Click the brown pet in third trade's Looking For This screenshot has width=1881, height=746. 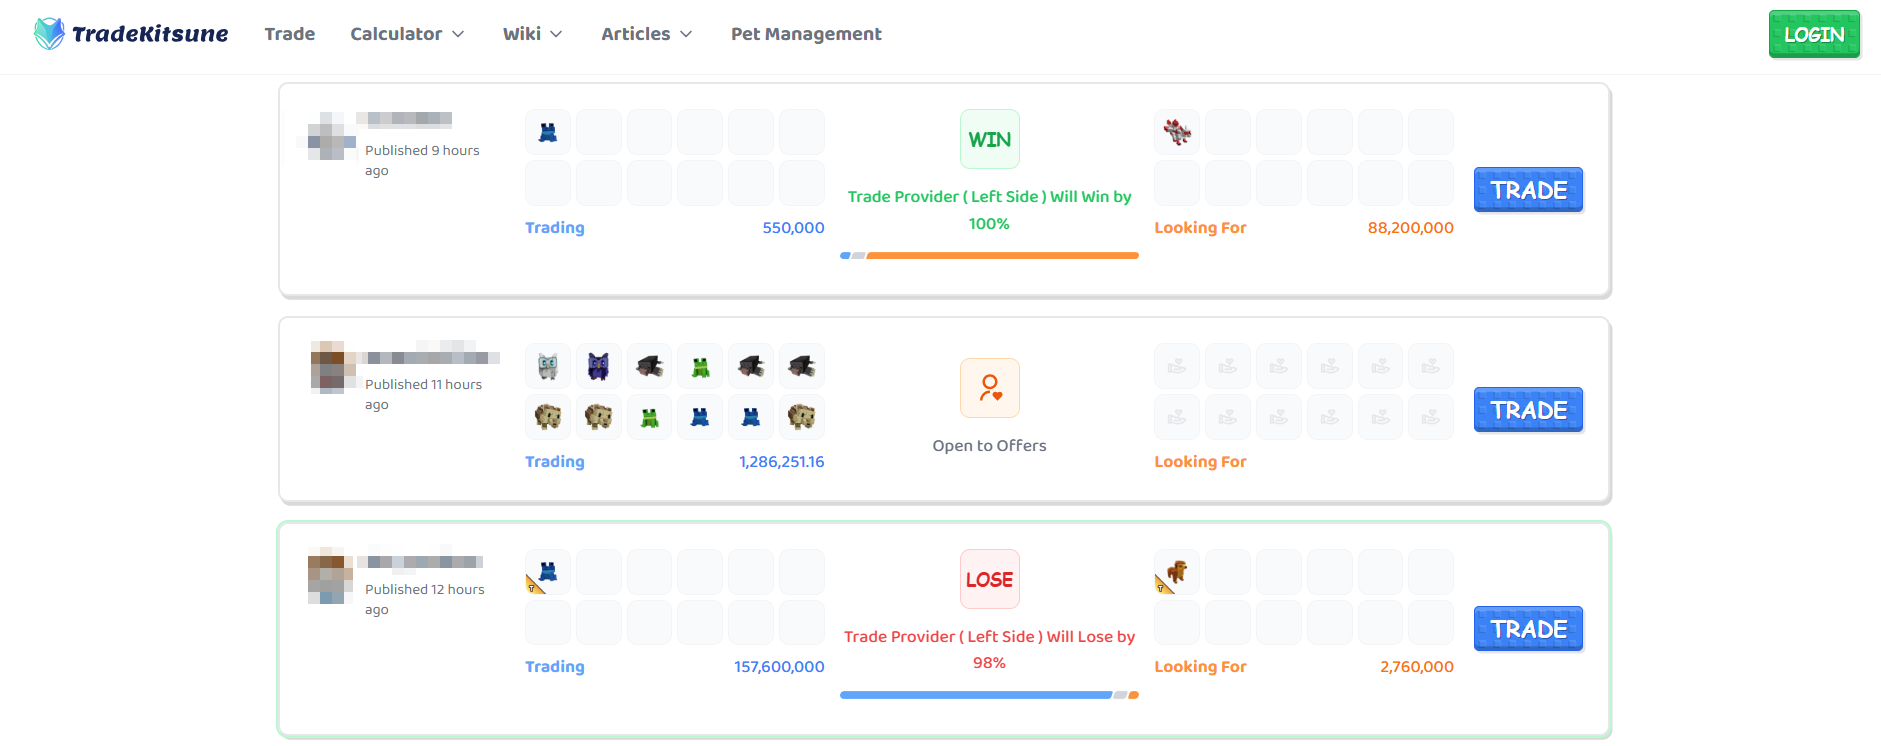[1177, 572]
